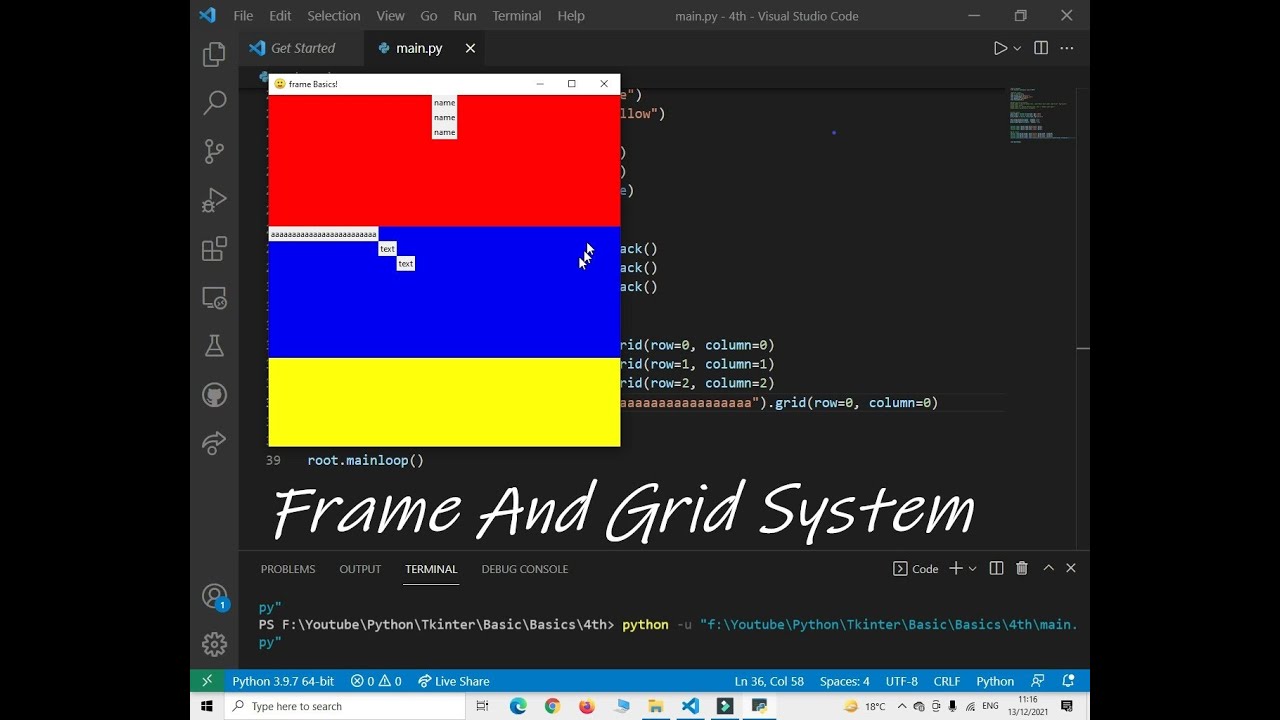Open errors and warnings count in status bar
Image resolution: width=1280 pixels, height=720 pixels.
click(x=376, y=681)
